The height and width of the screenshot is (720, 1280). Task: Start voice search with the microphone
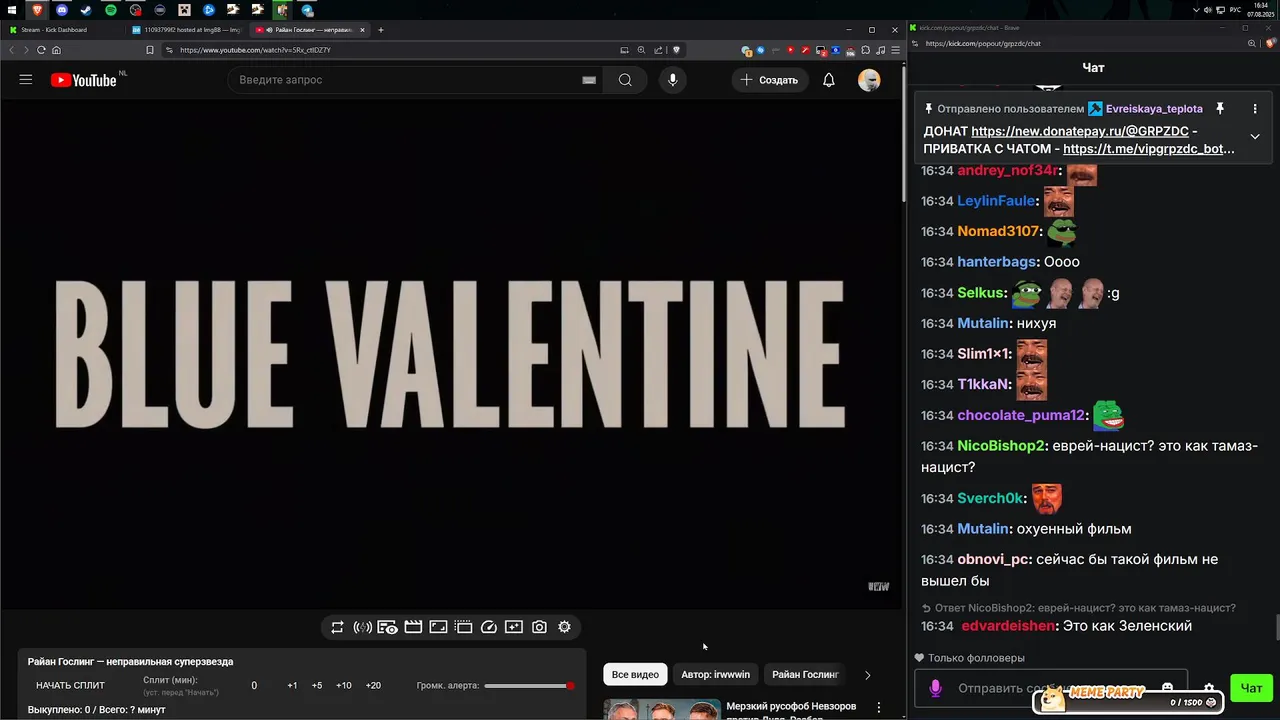click(x=672, y=80)
